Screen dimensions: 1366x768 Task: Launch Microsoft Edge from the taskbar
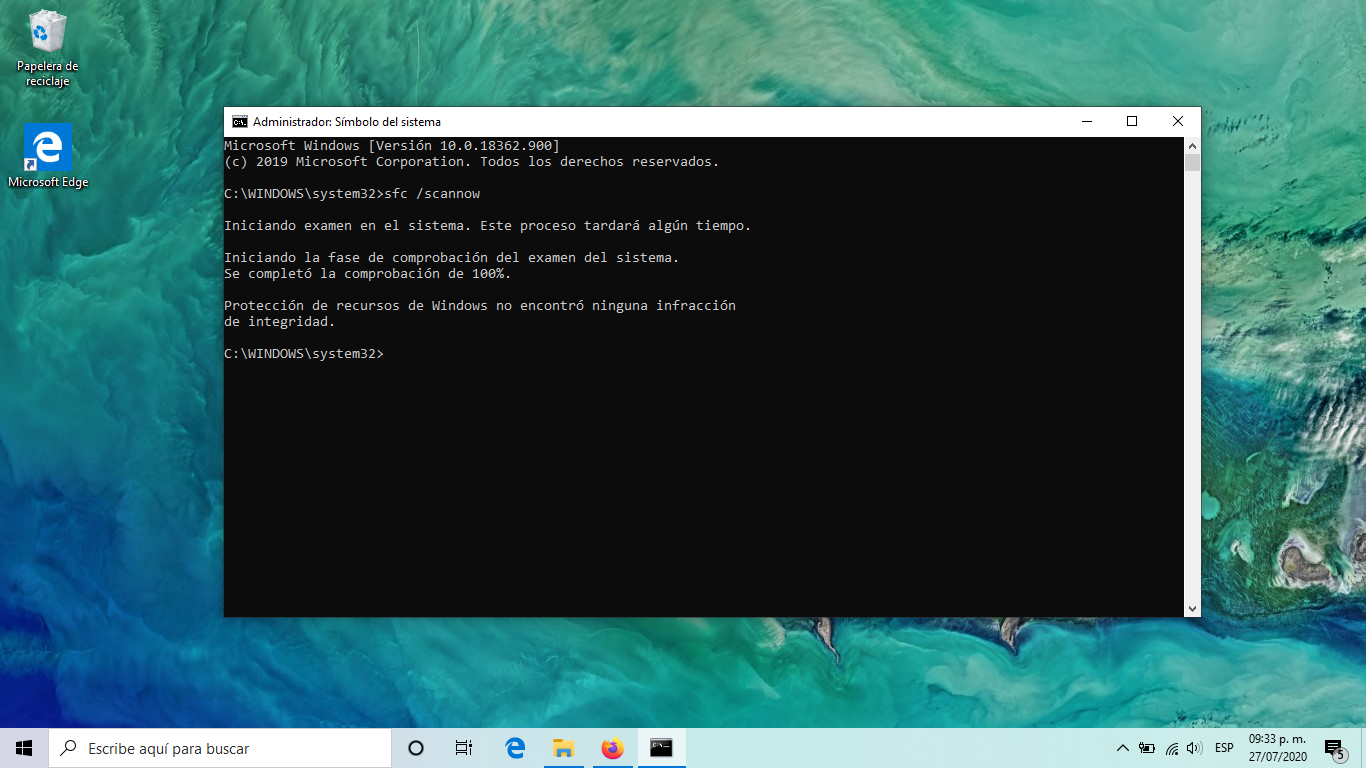[515, 748]
